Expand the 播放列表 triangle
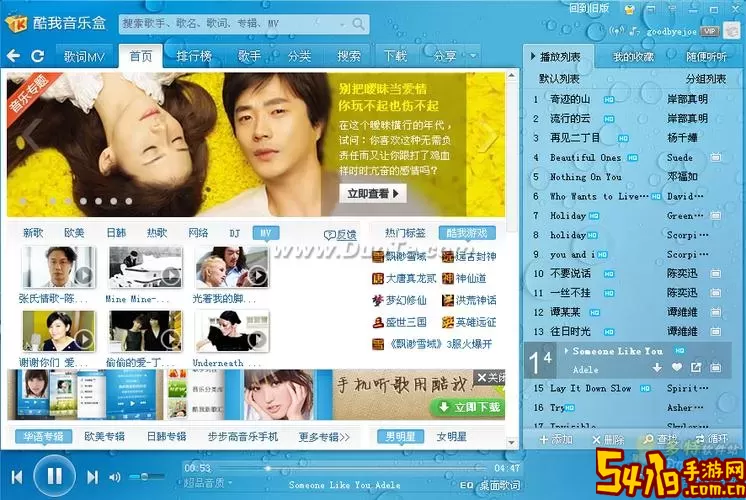The width and height of the screenshot is (746, 500). pos(533,57)
